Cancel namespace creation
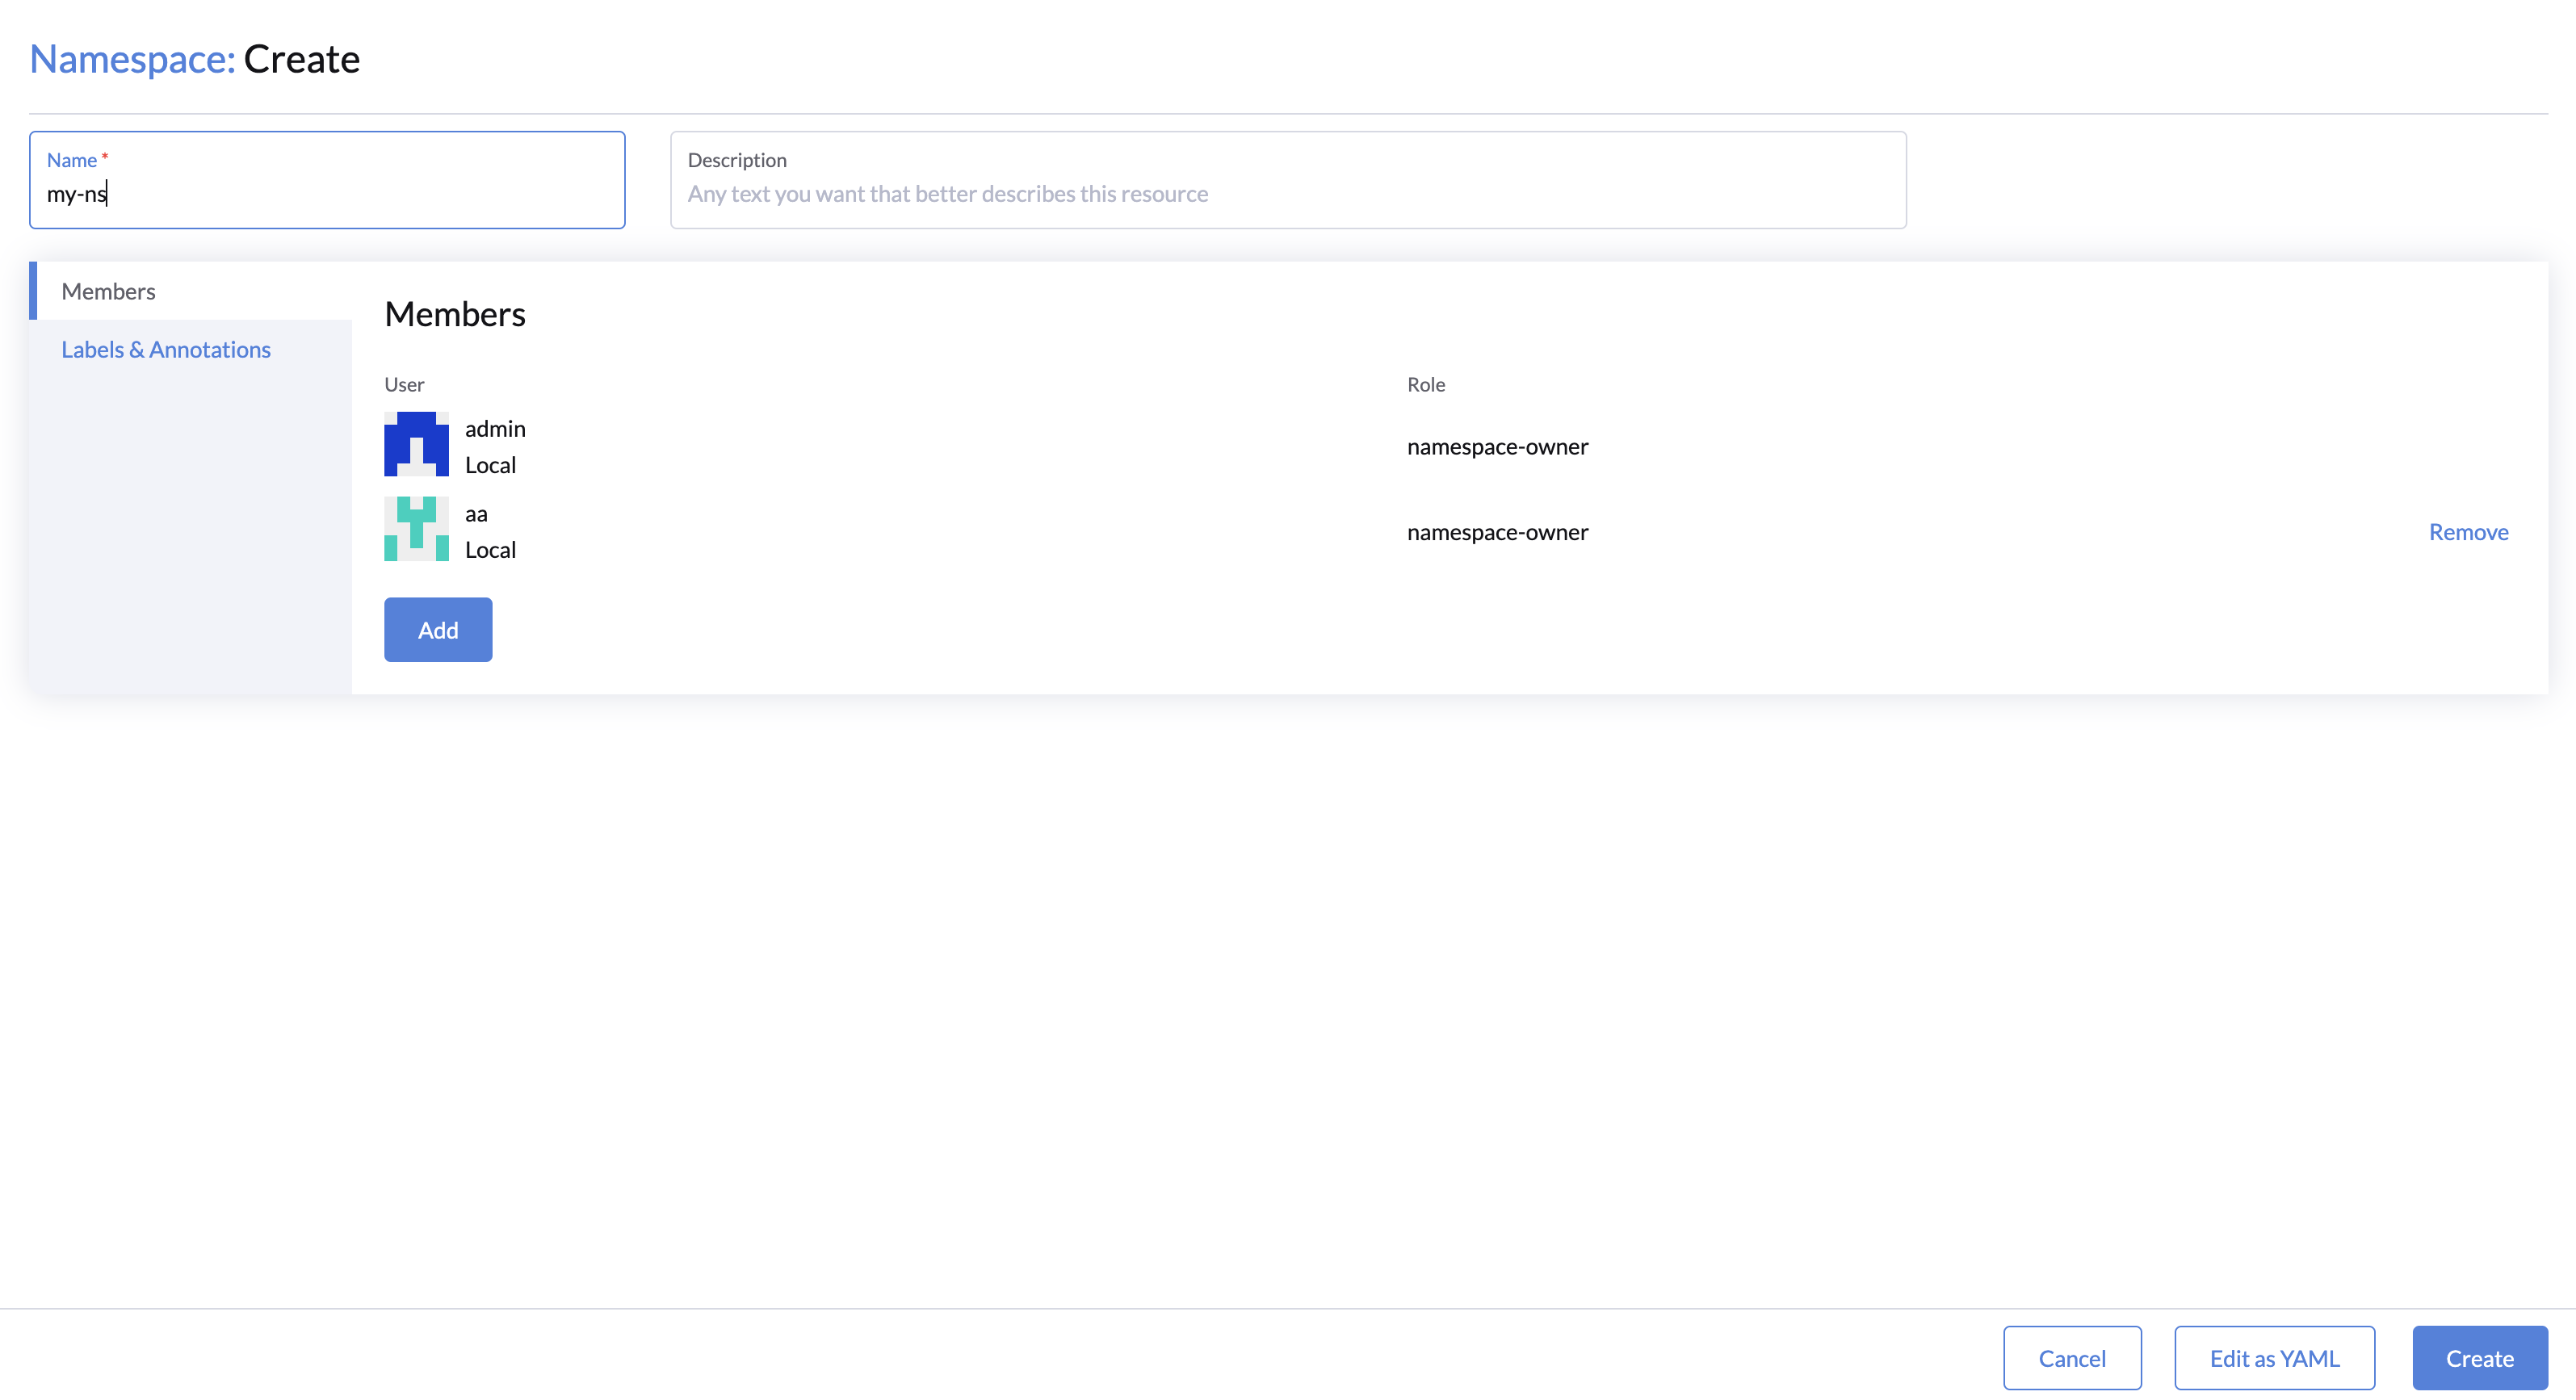Image resolution: width=2576 pixels, height=1400 pixels. click(2072, 1358)
